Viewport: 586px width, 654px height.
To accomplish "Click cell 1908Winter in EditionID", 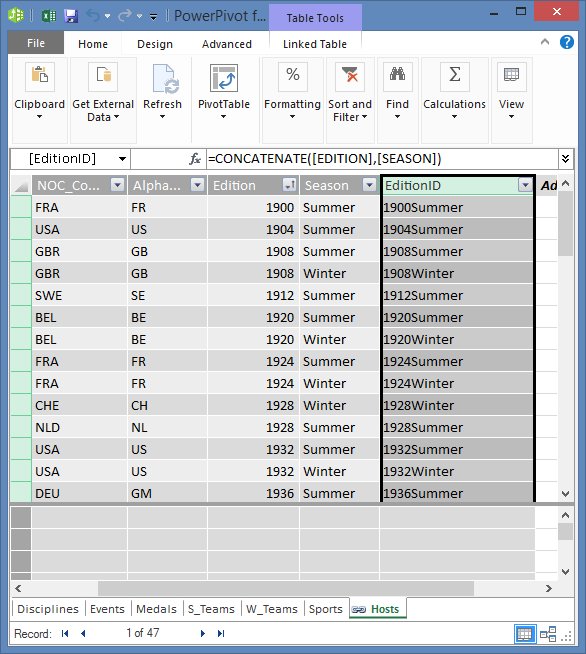I will [458, 273].
